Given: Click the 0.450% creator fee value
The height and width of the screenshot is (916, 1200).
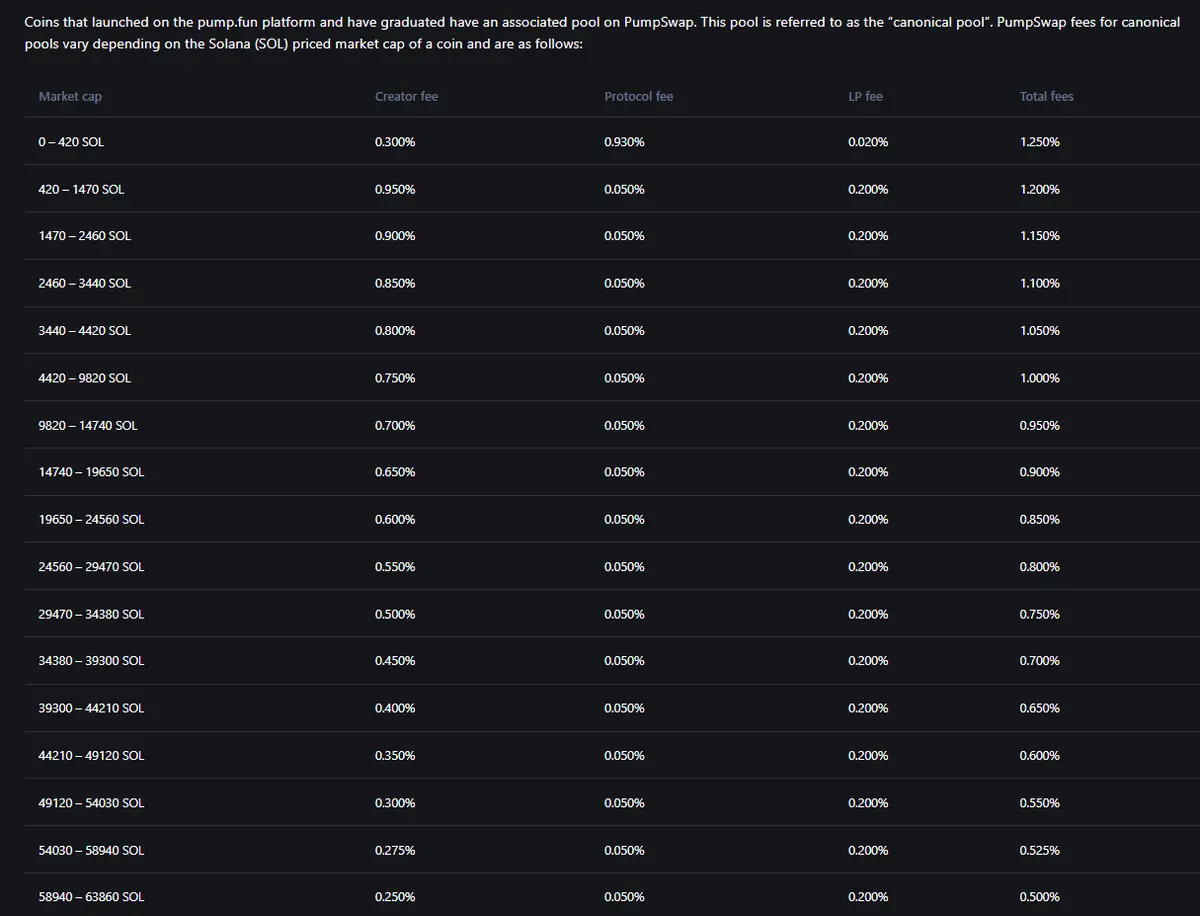Looking at the screenshot, I should (x=395, y=660).
